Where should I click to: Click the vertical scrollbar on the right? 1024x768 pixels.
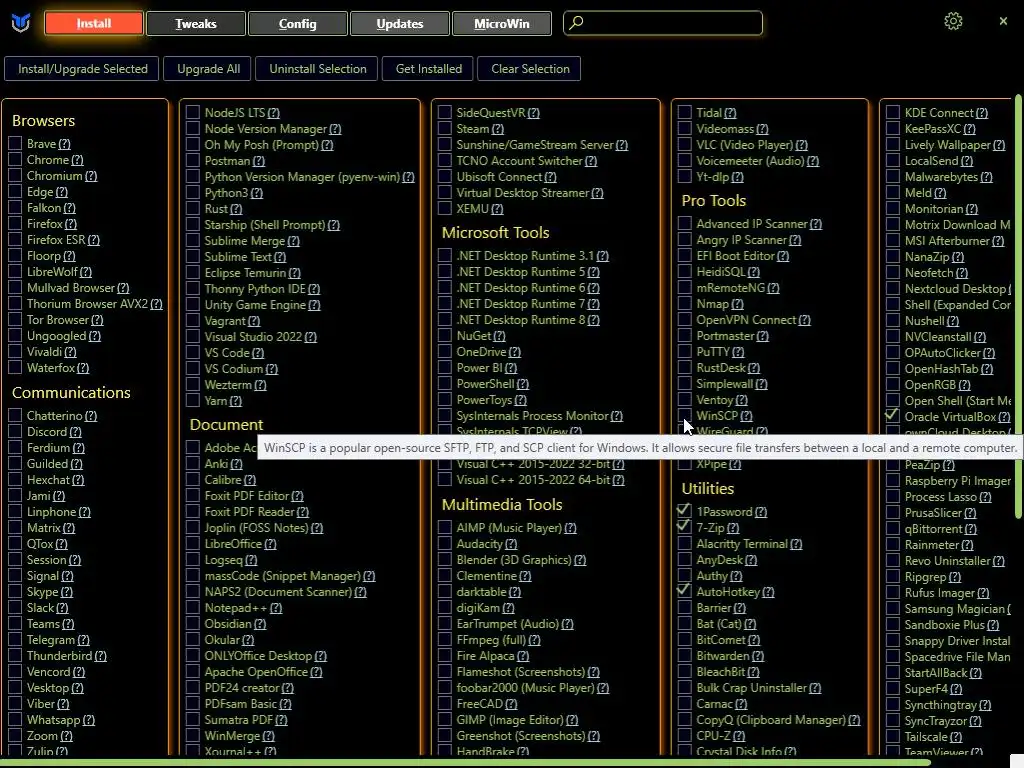point(1017,307)
